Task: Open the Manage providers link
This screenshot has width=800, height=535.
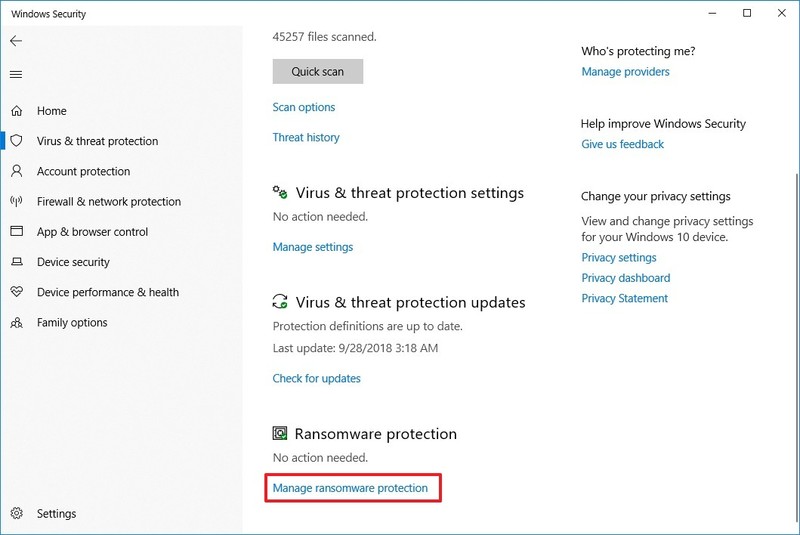Action: pyautogui.click(x=625, y=72)
